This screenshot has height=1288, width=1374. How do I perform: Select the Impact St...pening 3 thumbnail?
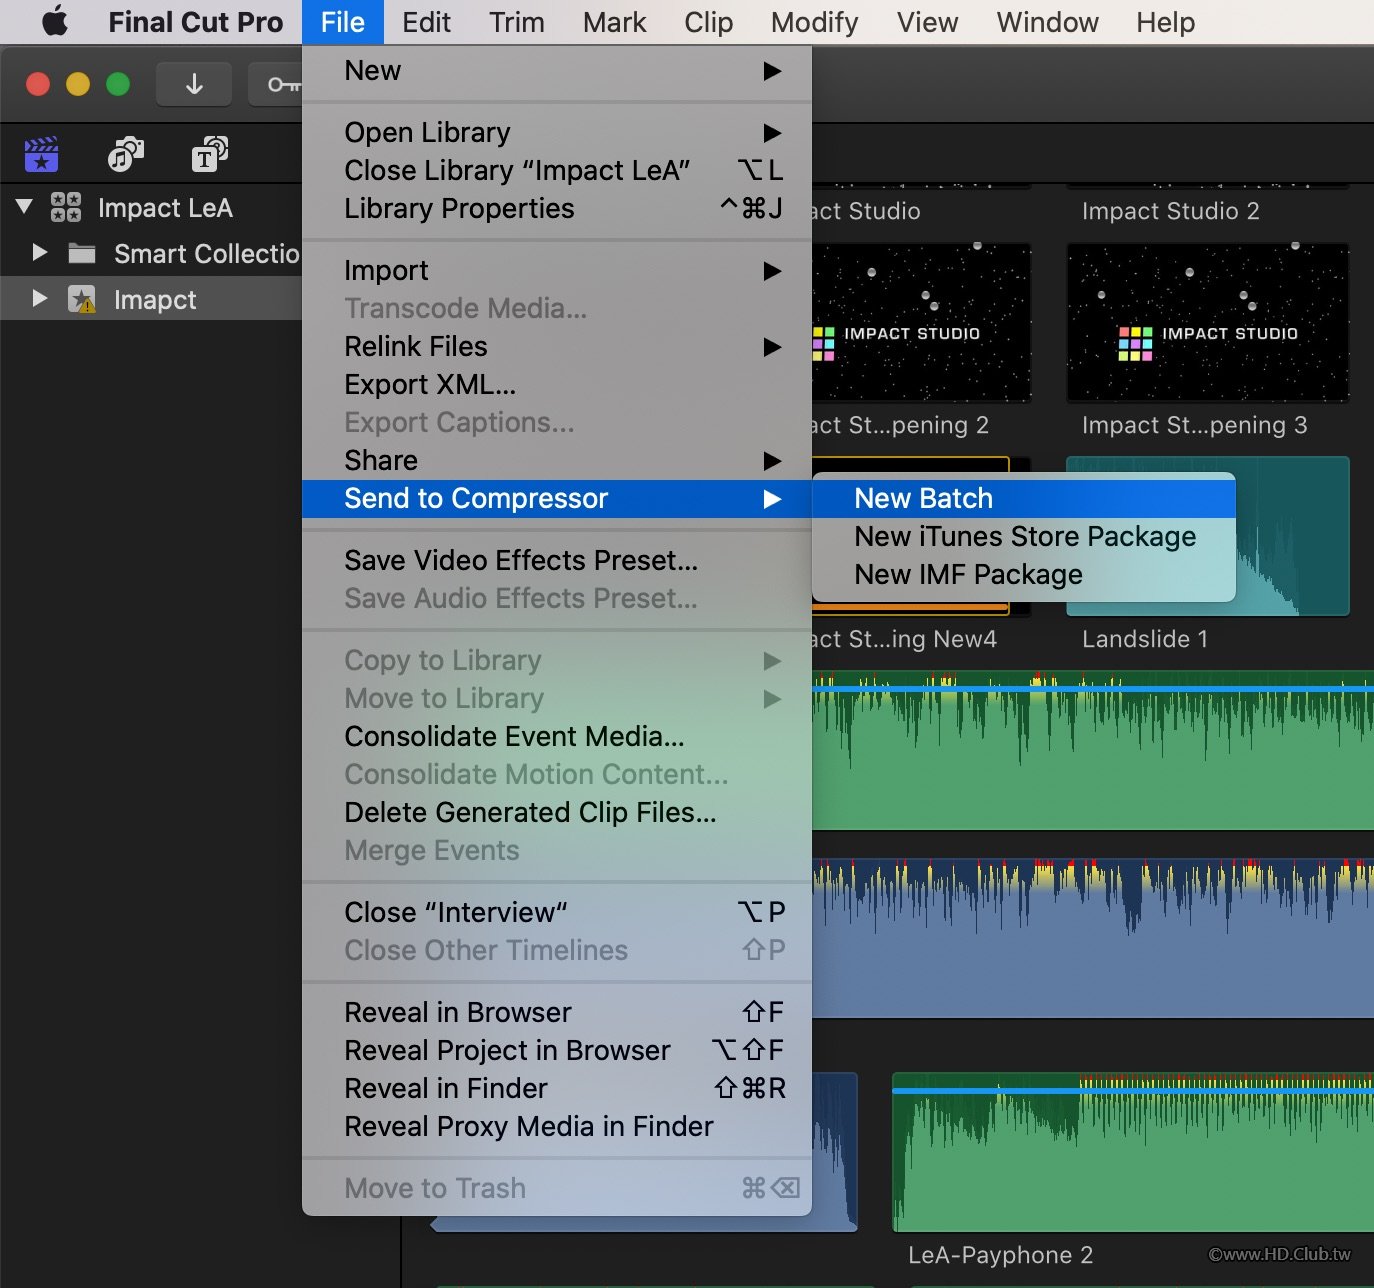pos(1207,323)
